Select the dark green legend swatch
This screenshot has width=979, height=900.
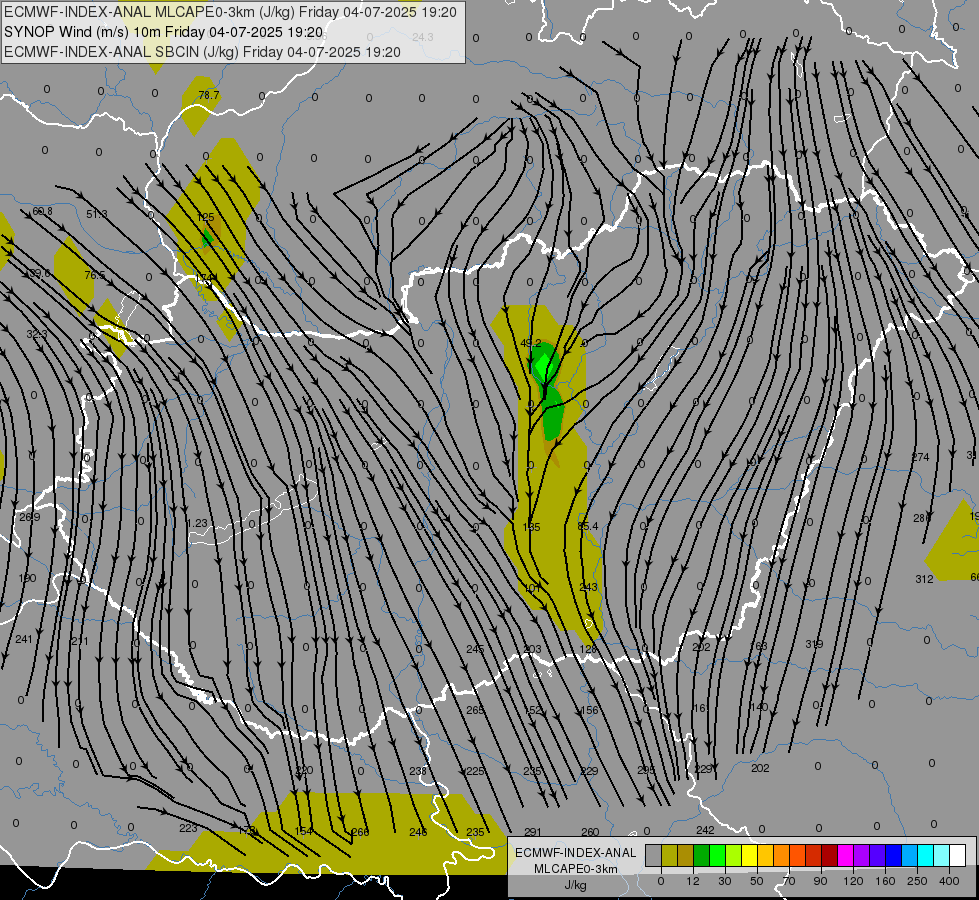pyautogui.click(x=702, y=855)
